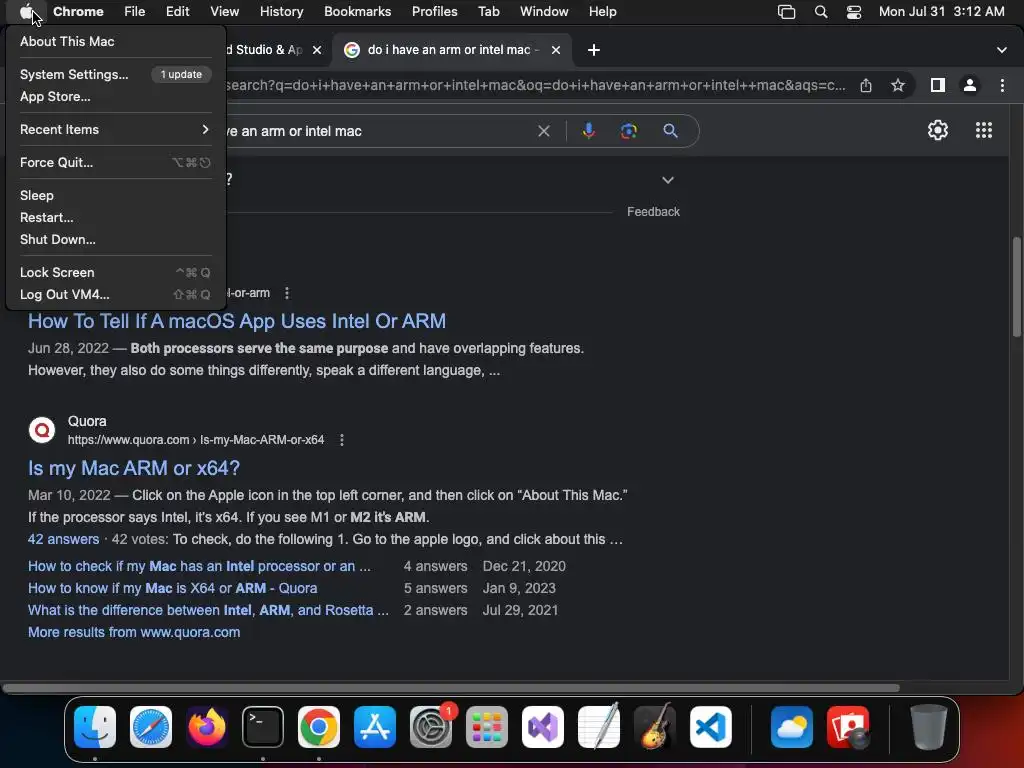Image resolution: width=1024 pixels, height=768 pixels.
Task: Open the Bookmarks menu
Action: click(357, 11)
